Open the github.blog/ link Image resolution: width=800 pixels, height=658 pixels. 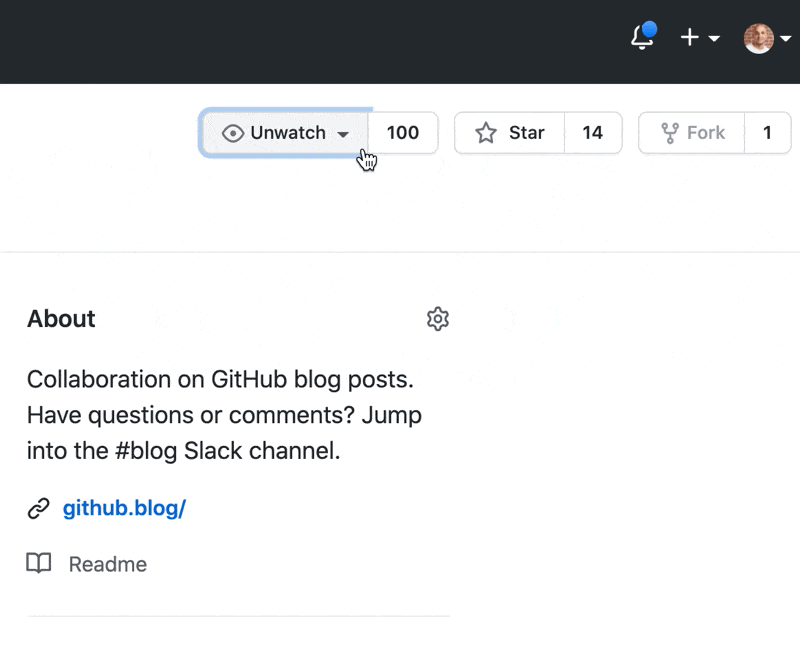[124, 508]
